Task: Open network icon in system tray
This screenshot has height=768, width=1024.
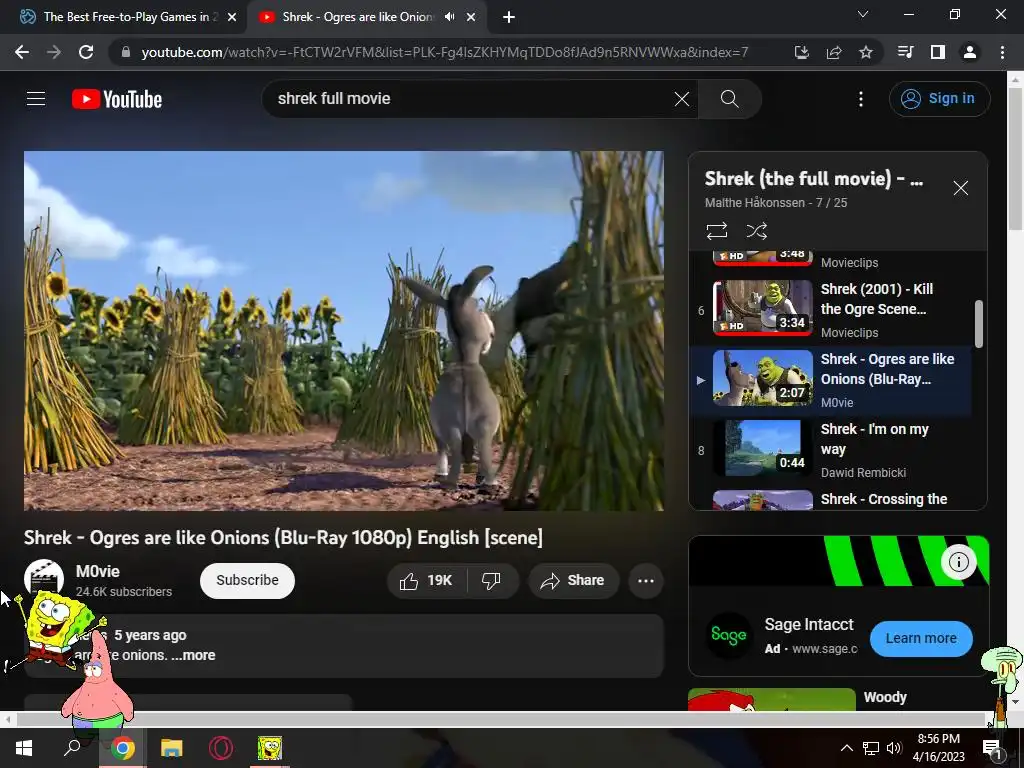Action: 871,748
